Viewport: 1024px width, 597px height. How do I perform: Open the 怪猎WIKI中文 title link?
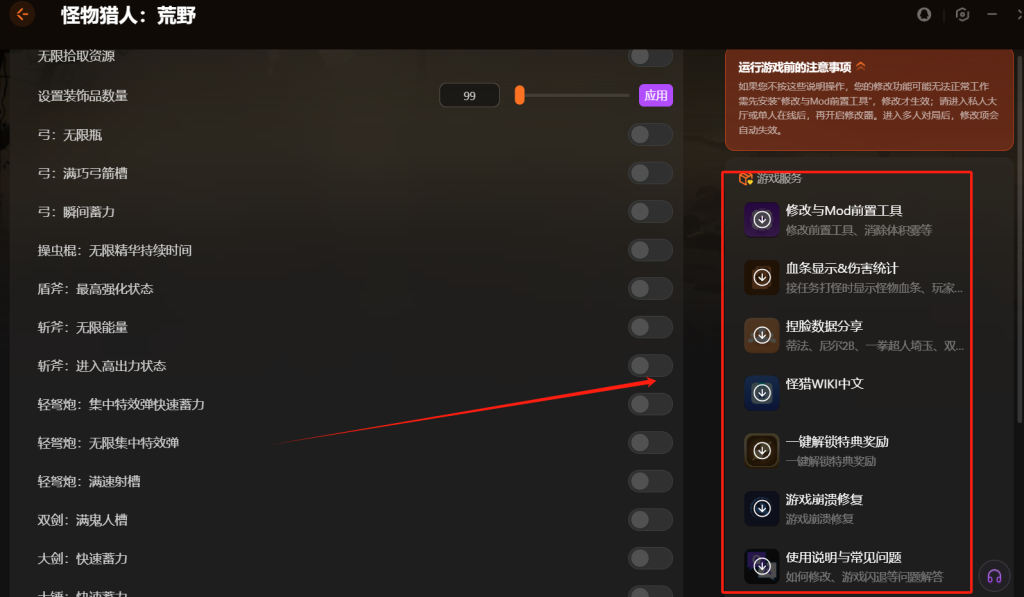[824, 383]
